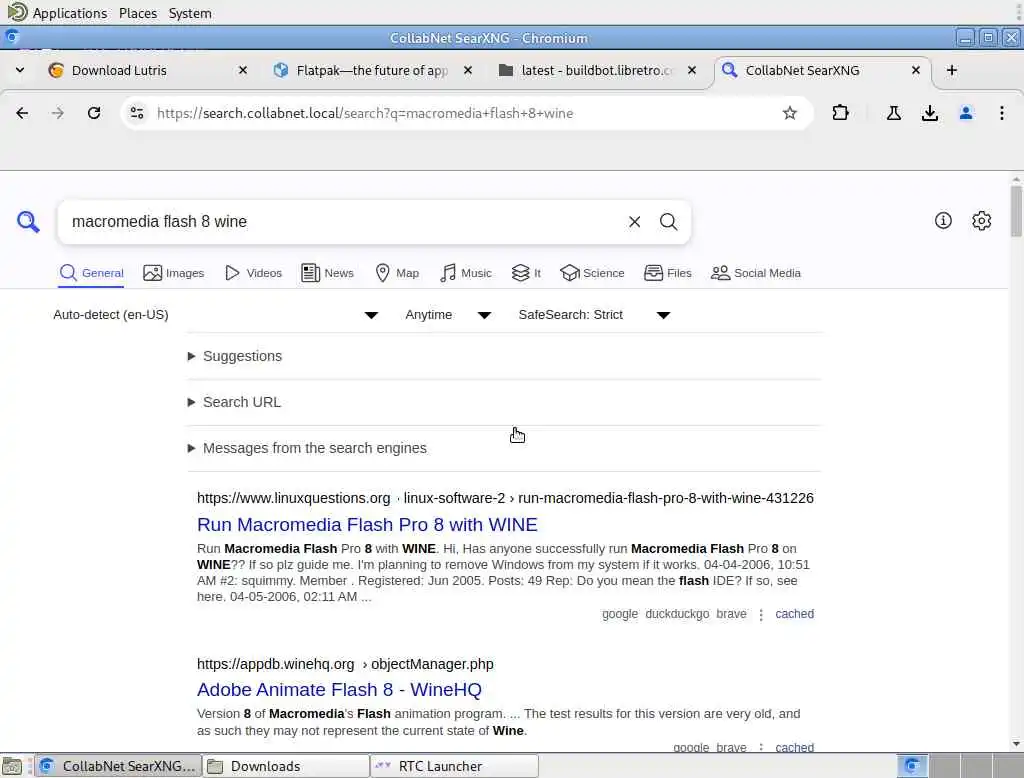Close the Flatpak tab
The height and width of the screenshot is (778, 1024).
pyautogui.click(x=468, y=70)
